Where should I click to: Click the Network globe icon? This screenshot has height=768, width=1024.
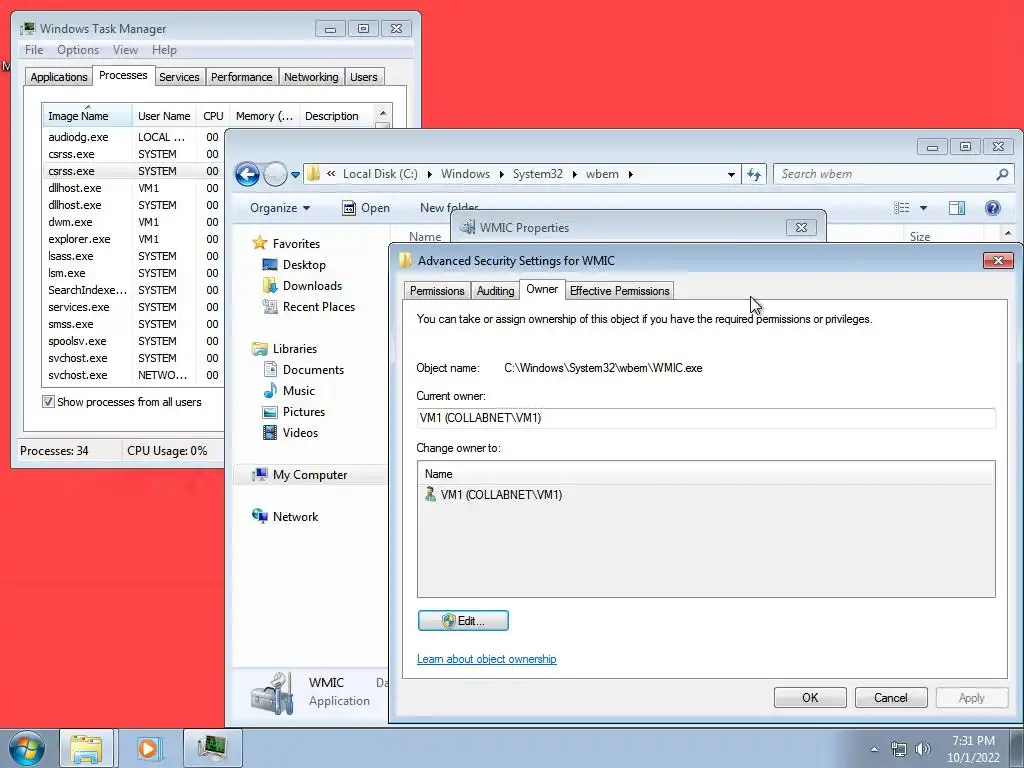pos(260,516)
